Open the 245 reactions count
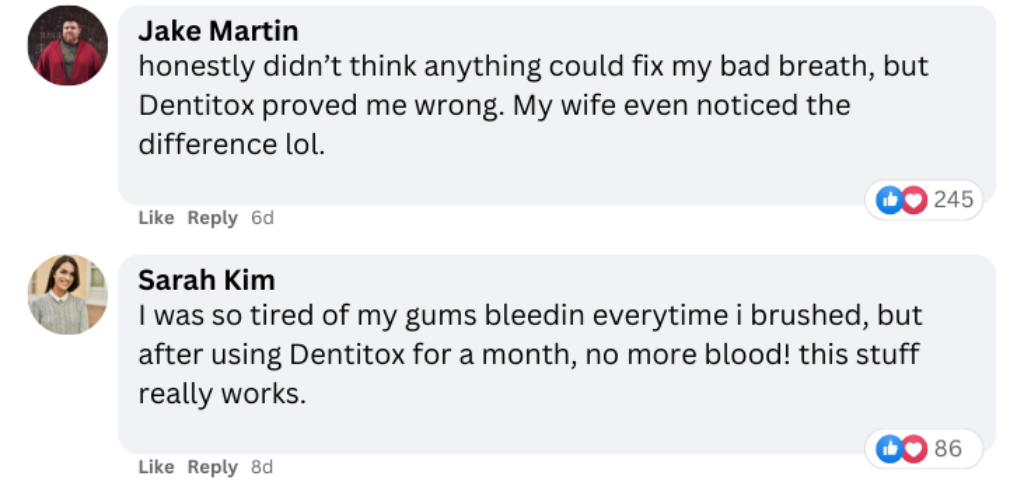Image resolution: width=1024 pixels, height=490 pixels. pos(953,199)
